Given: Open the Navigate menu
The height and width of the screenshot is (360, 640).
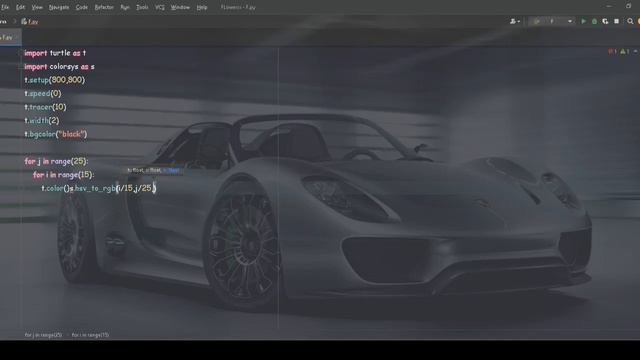Looking at the screenshot, I should coord(59,7).
